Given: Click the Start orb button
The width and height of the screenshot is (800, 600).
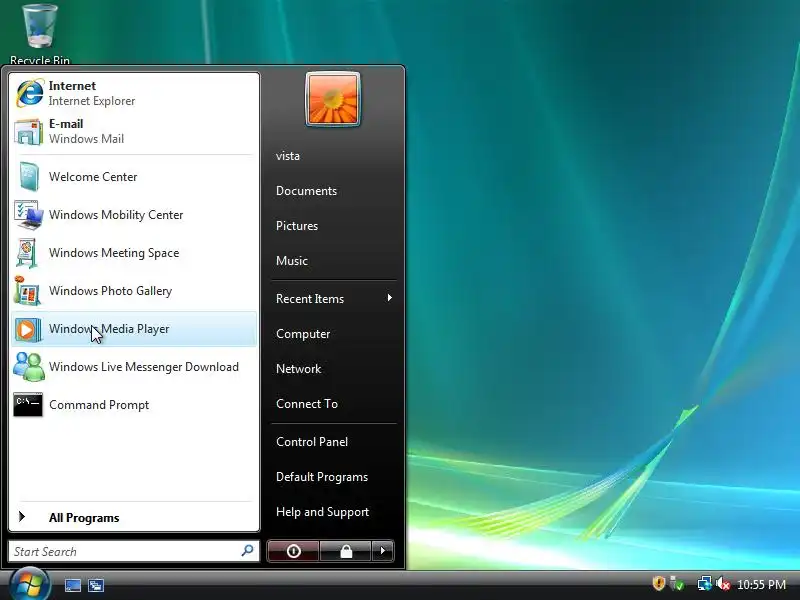Looking at the screenshot, I should 29,584.
